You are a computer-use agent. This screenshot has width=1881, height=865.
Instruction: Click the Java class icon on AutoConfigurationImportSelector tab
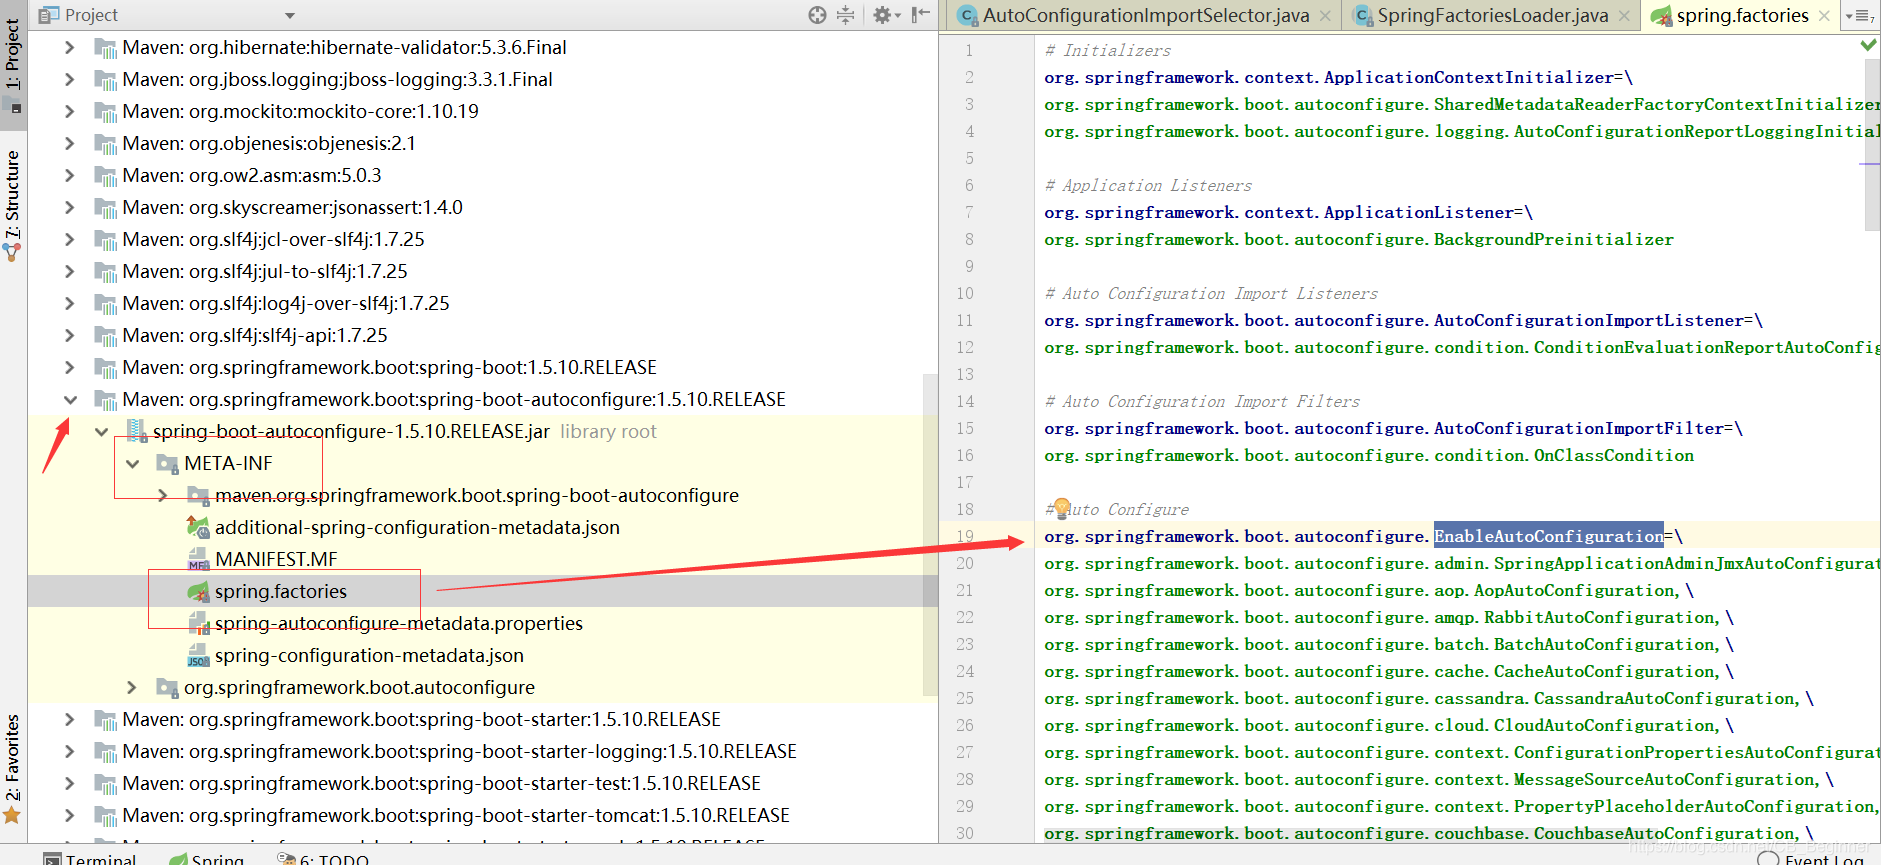coord(968,15)
